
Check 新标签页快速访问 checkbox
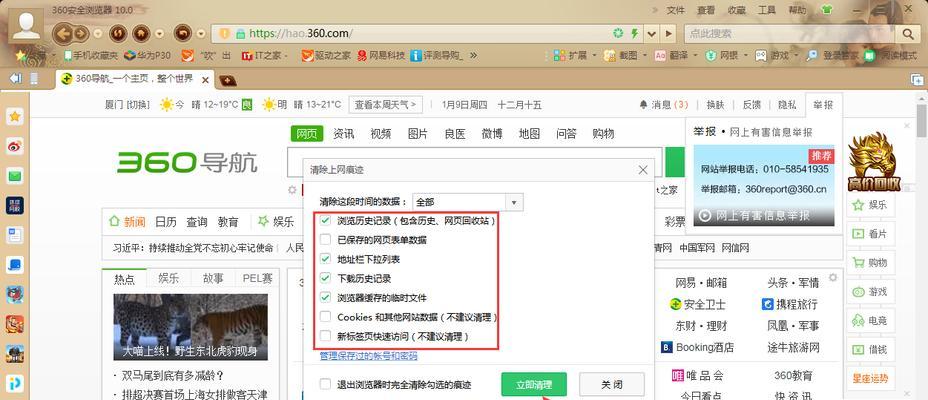325,336
